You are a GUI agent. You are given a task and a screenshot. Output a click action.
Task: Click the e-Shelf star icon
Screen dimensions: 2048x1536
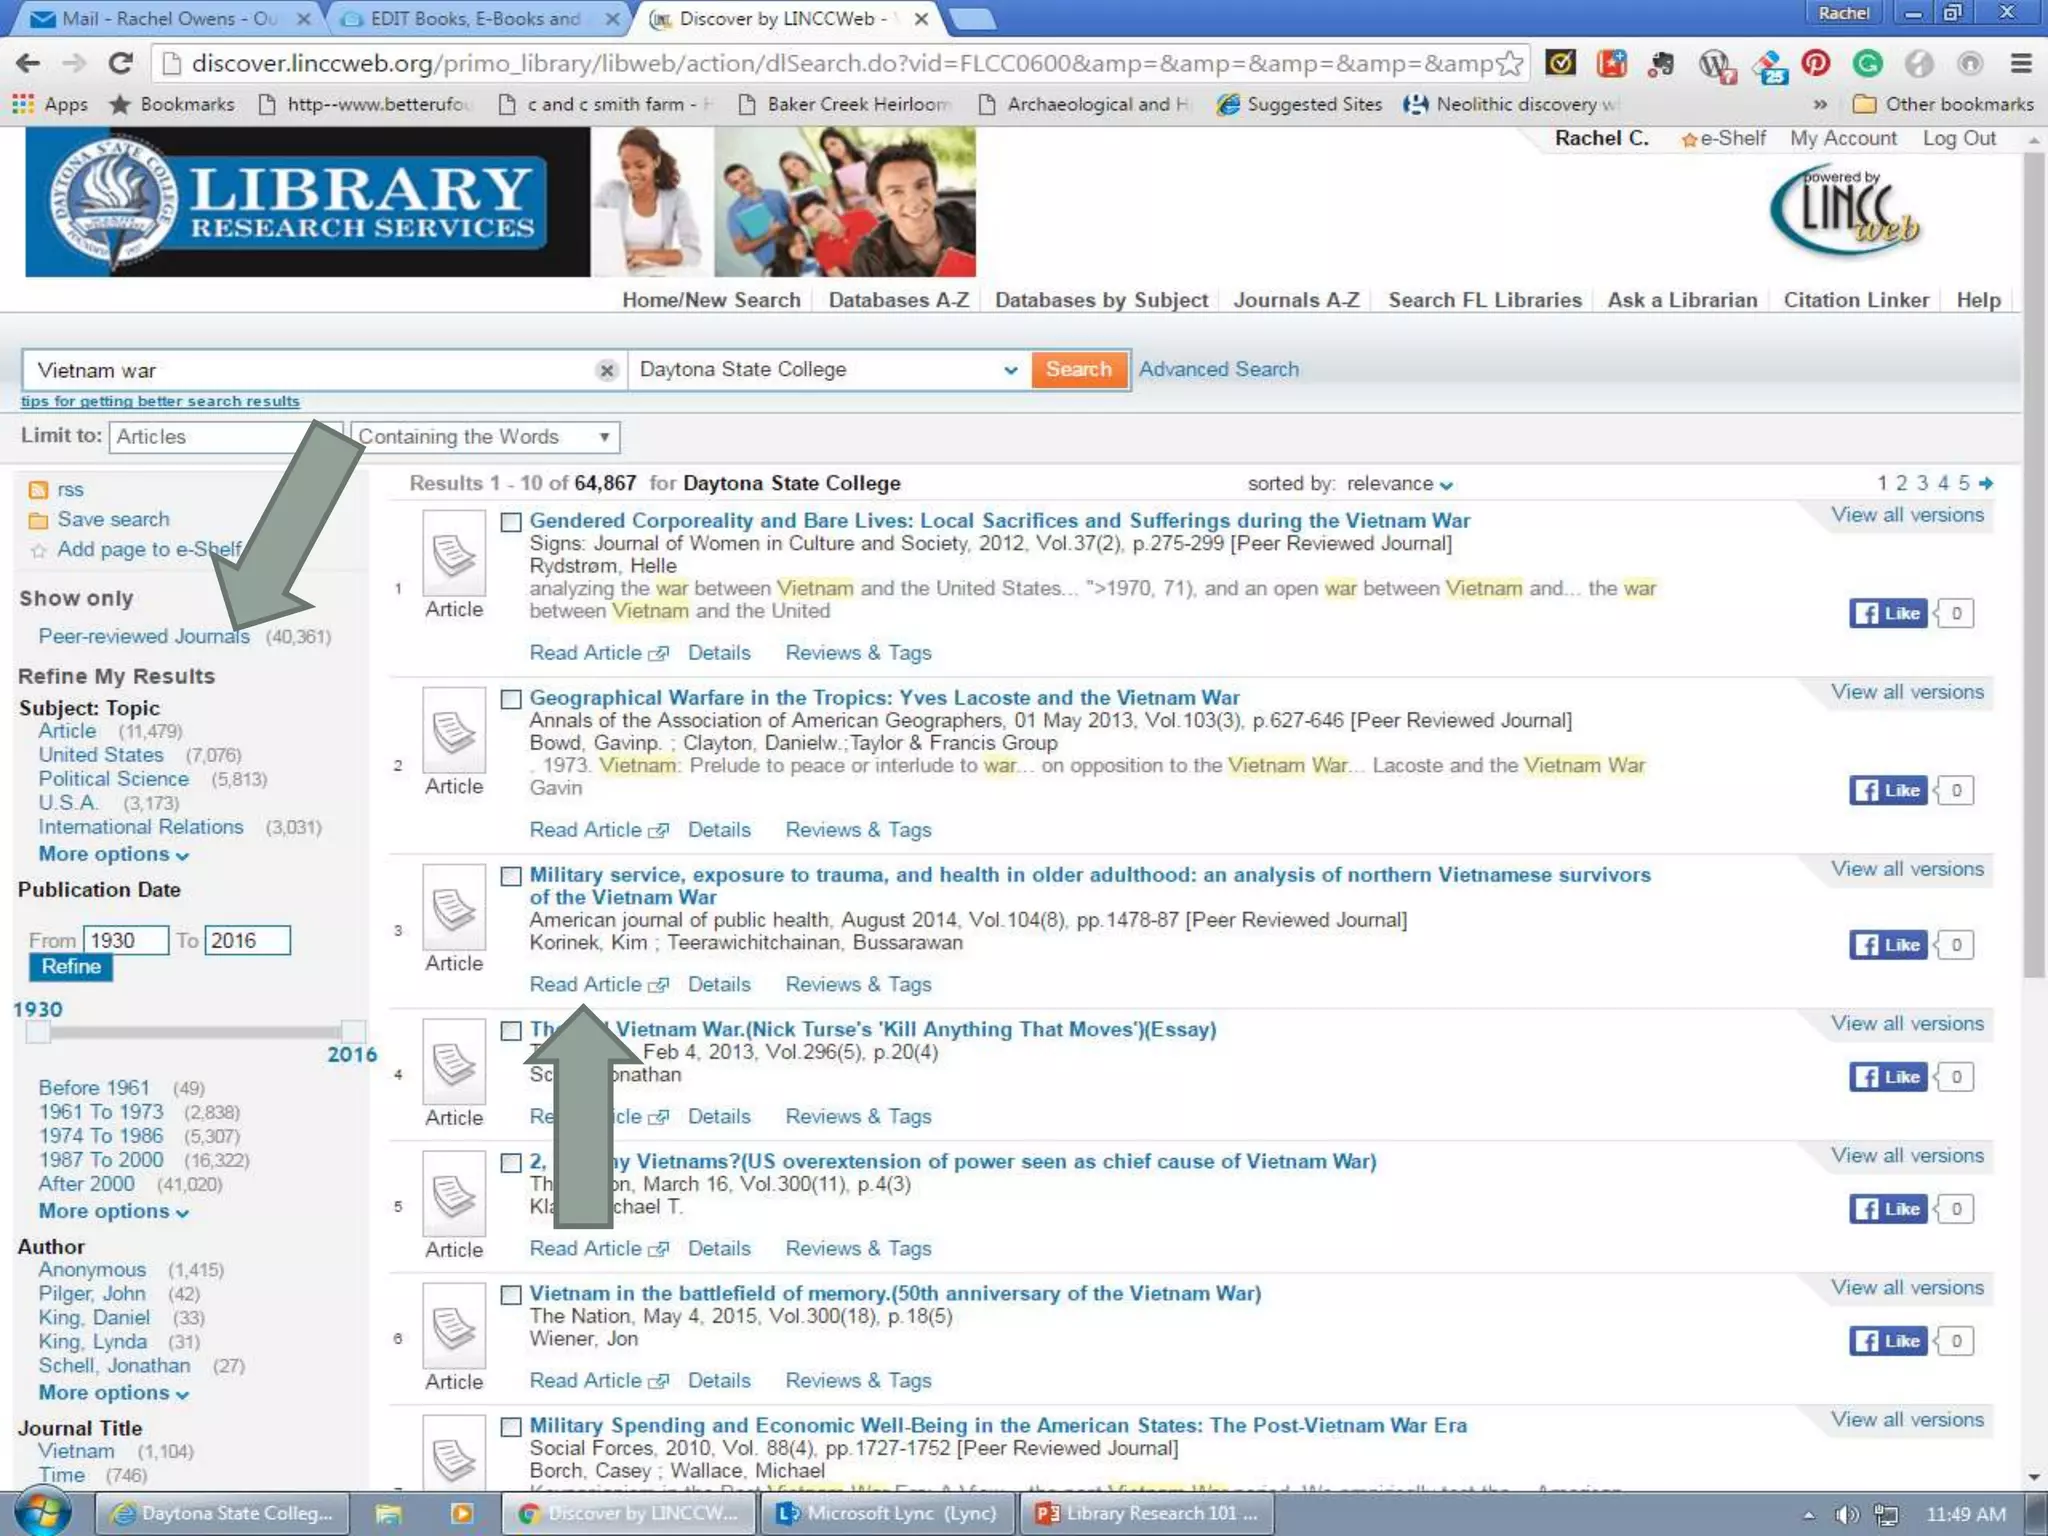[1689, 140]
